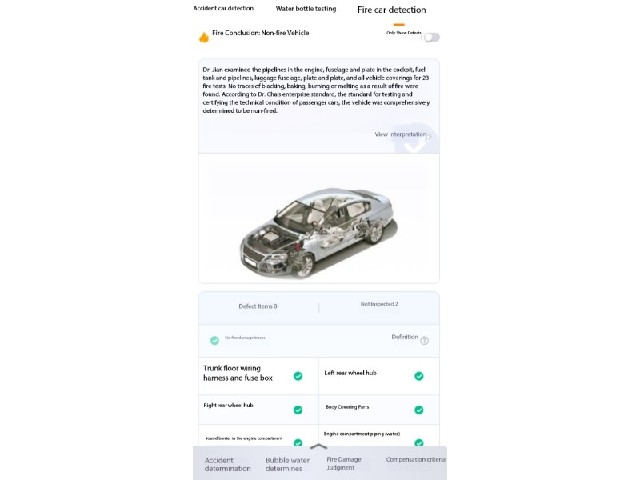Expand the bottom navigation panel upward chevron
This screenshot has height=480, width=640.
[x=318, y=447]
